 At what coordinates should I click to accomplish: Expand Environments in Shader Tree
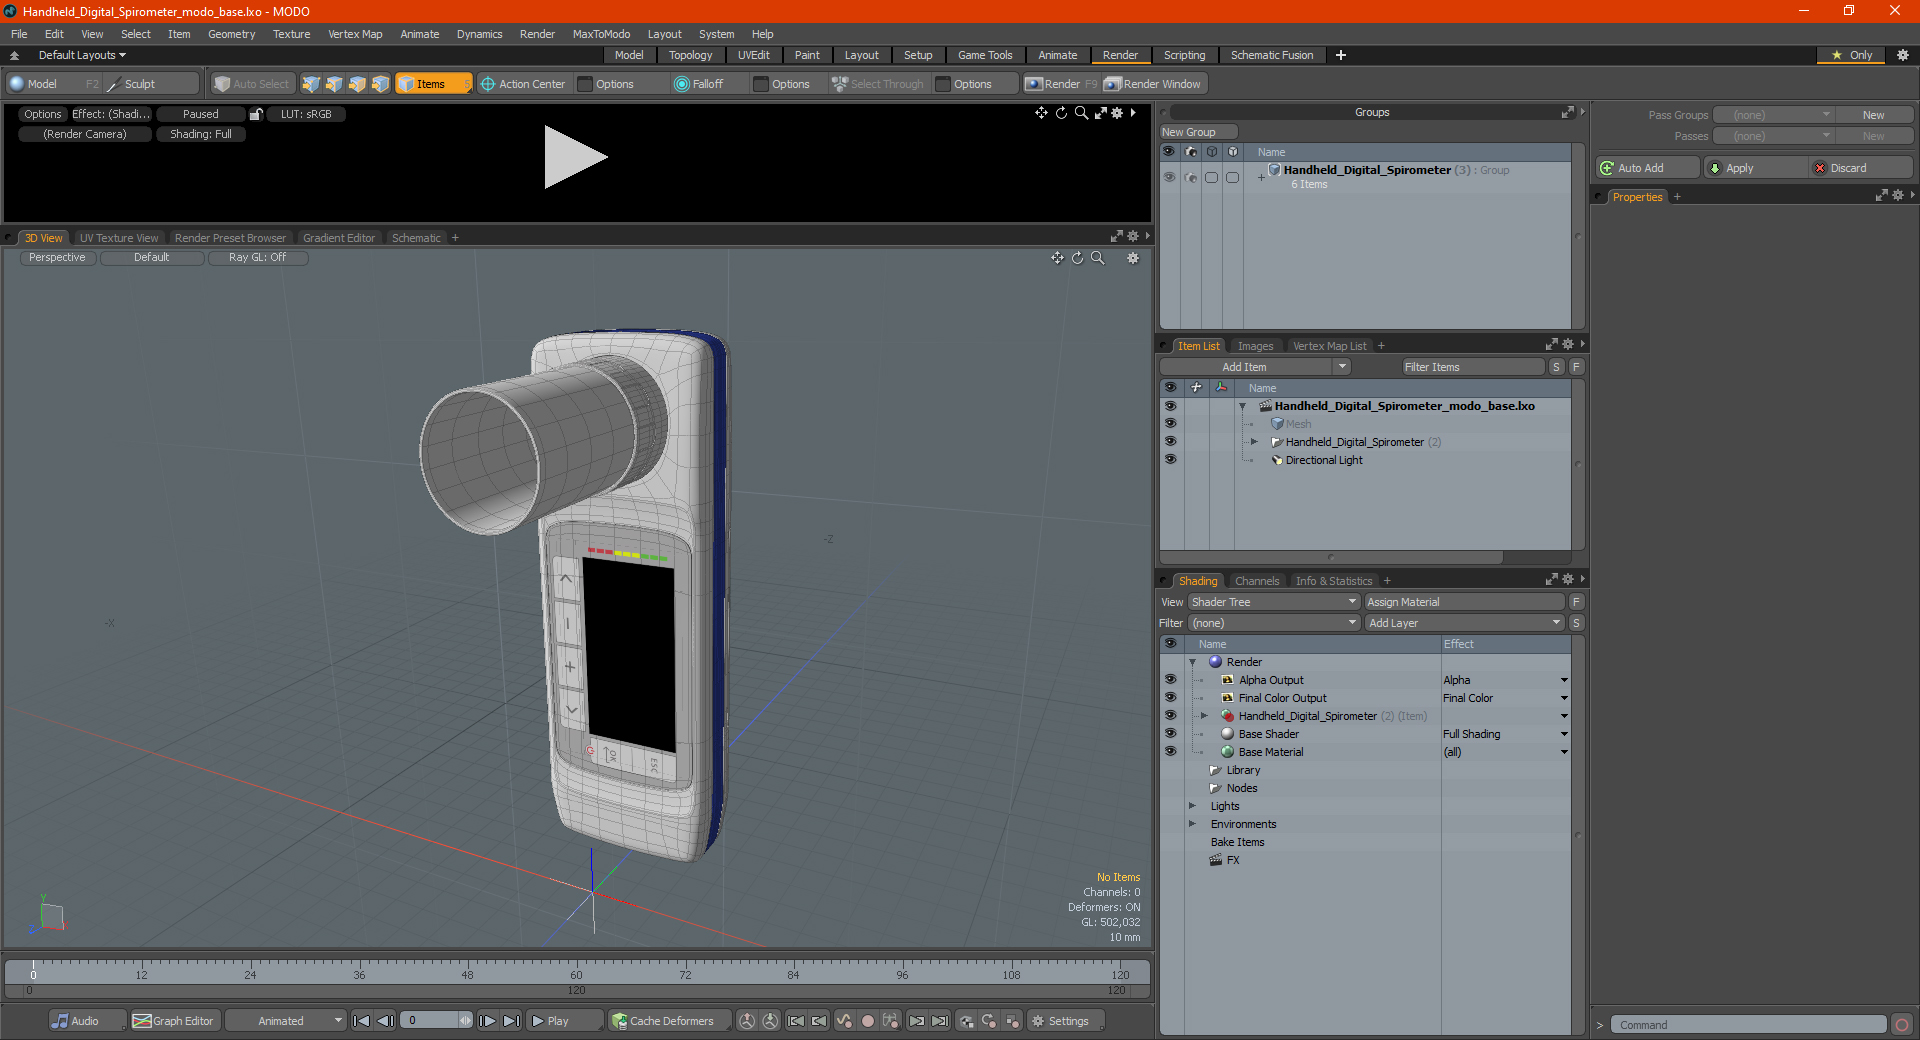tap(1192, 824)
